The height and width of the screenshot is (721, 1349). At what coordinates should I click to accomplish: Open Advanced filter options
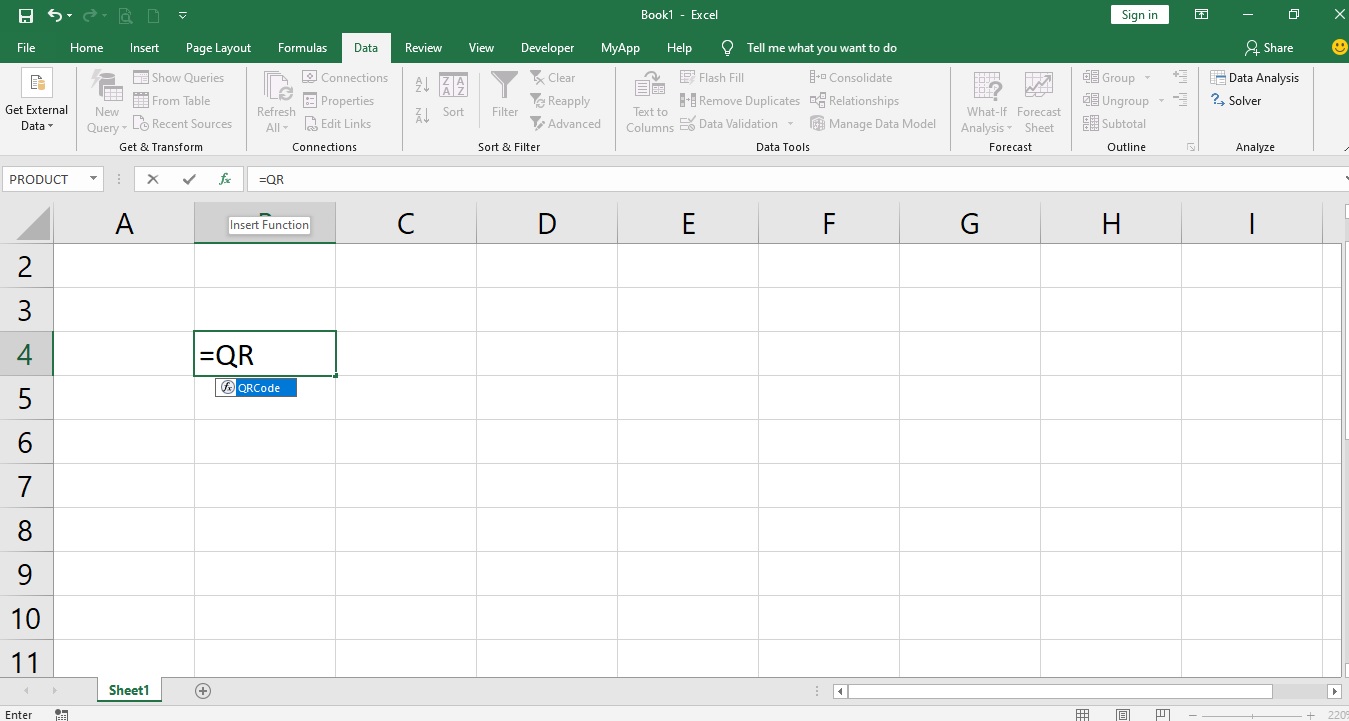pos(565,123)
